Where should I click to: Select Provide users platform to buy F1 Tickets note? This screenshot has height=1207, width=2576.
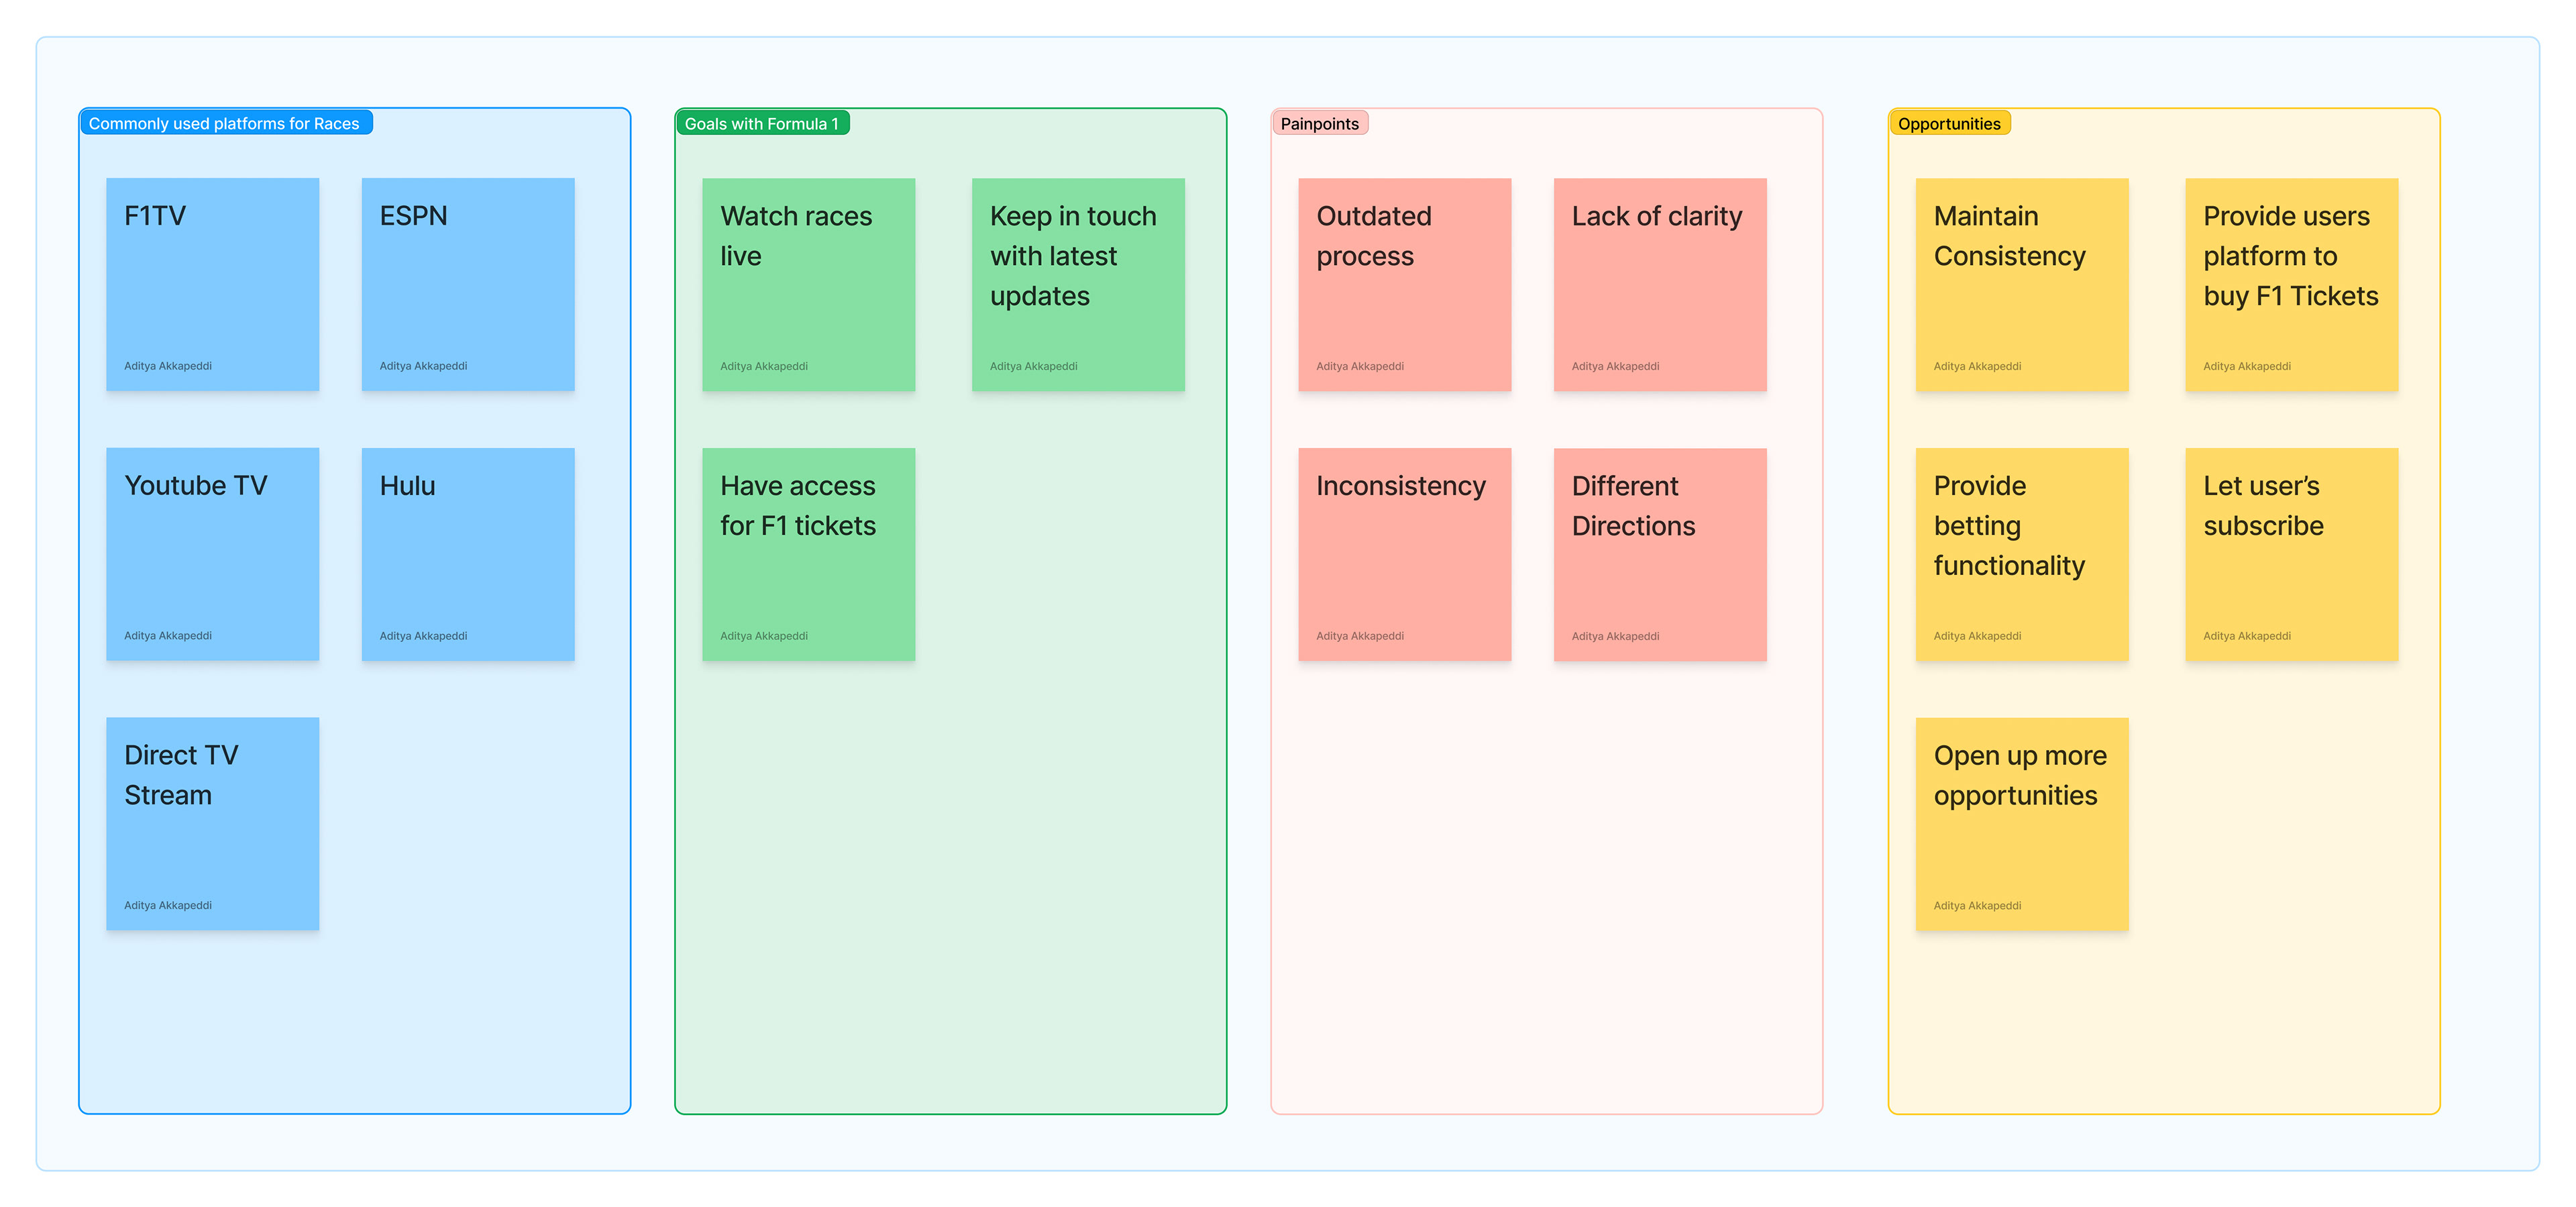(x=2292, y=284)
